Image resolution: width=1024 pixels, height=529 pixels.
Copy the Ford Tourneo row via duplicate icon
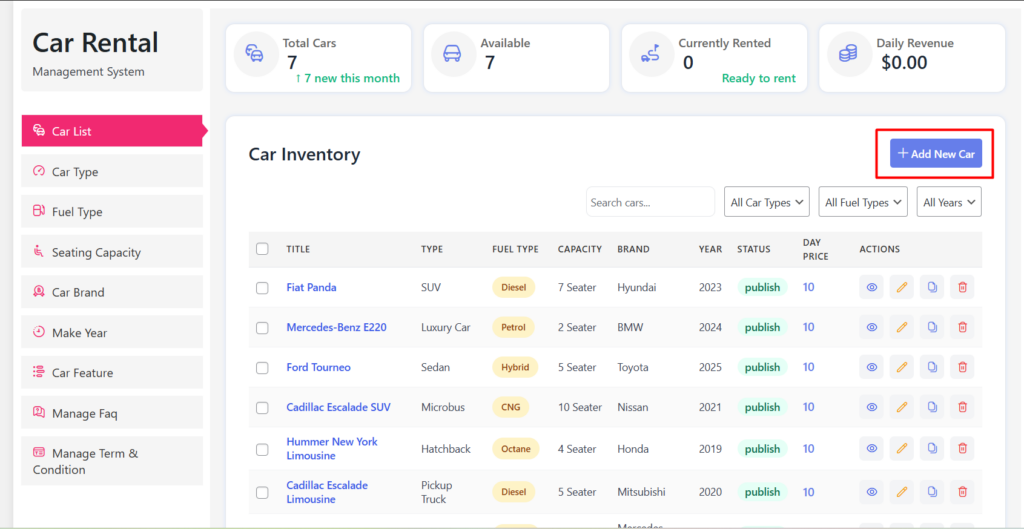point(932,367)
